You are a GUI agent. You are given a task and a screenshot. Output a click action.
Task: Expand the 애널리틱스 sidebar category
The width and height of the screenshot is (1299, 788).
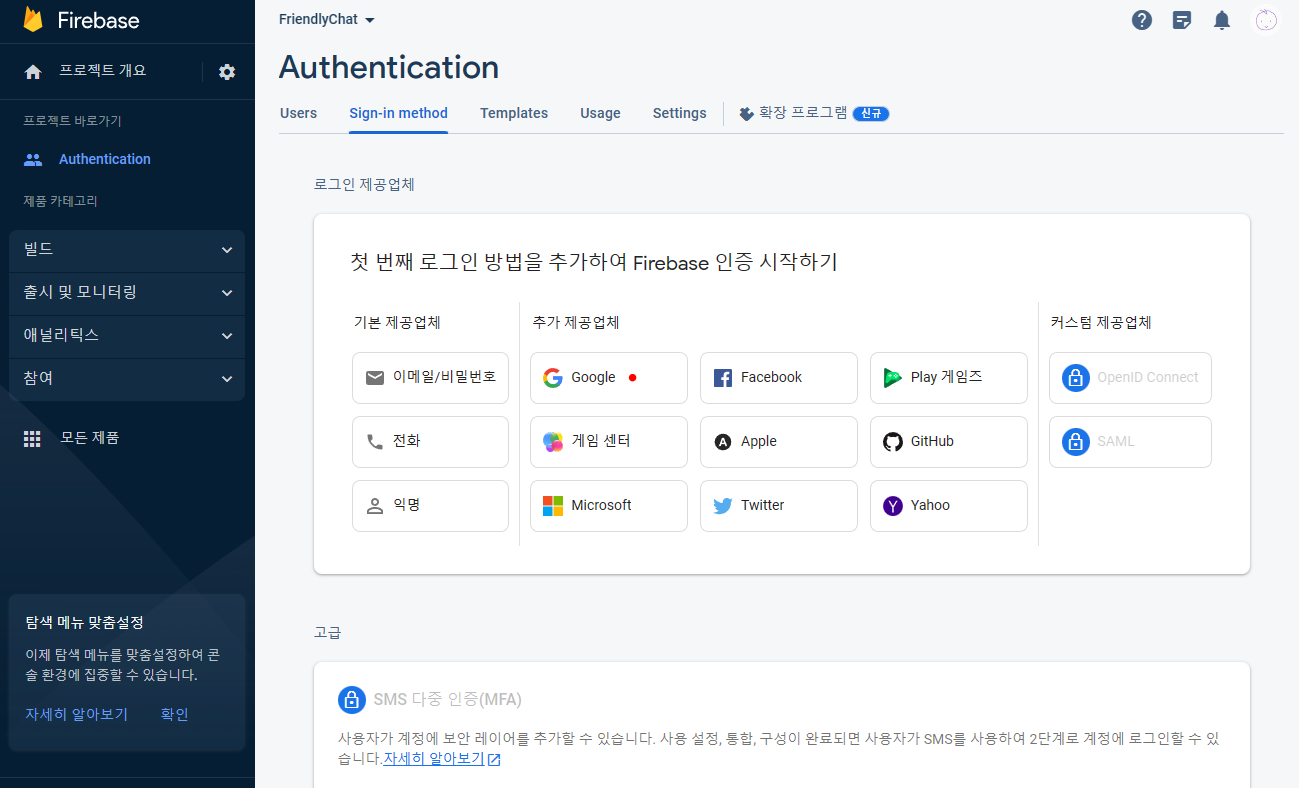127,336
